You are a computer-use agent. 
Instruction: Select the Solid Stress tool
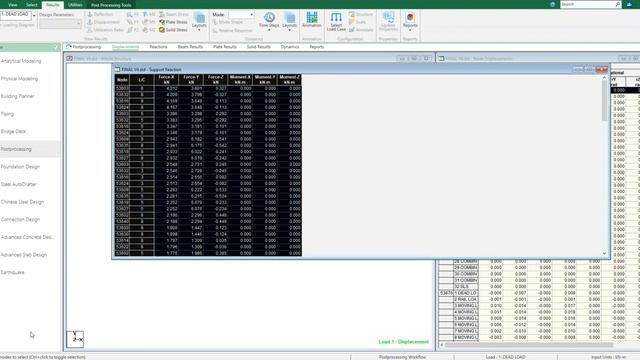tap(173, 30)
